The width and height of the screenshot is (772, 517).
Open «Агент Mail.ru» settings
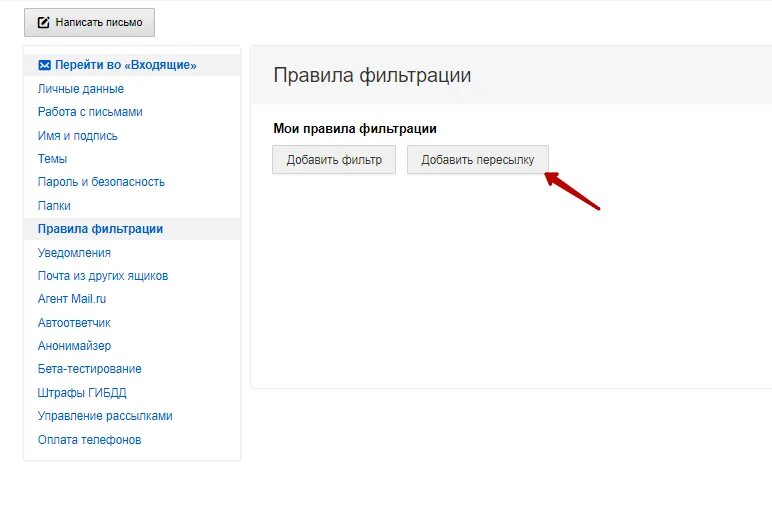pyautogui.click(x=72, y=299)
